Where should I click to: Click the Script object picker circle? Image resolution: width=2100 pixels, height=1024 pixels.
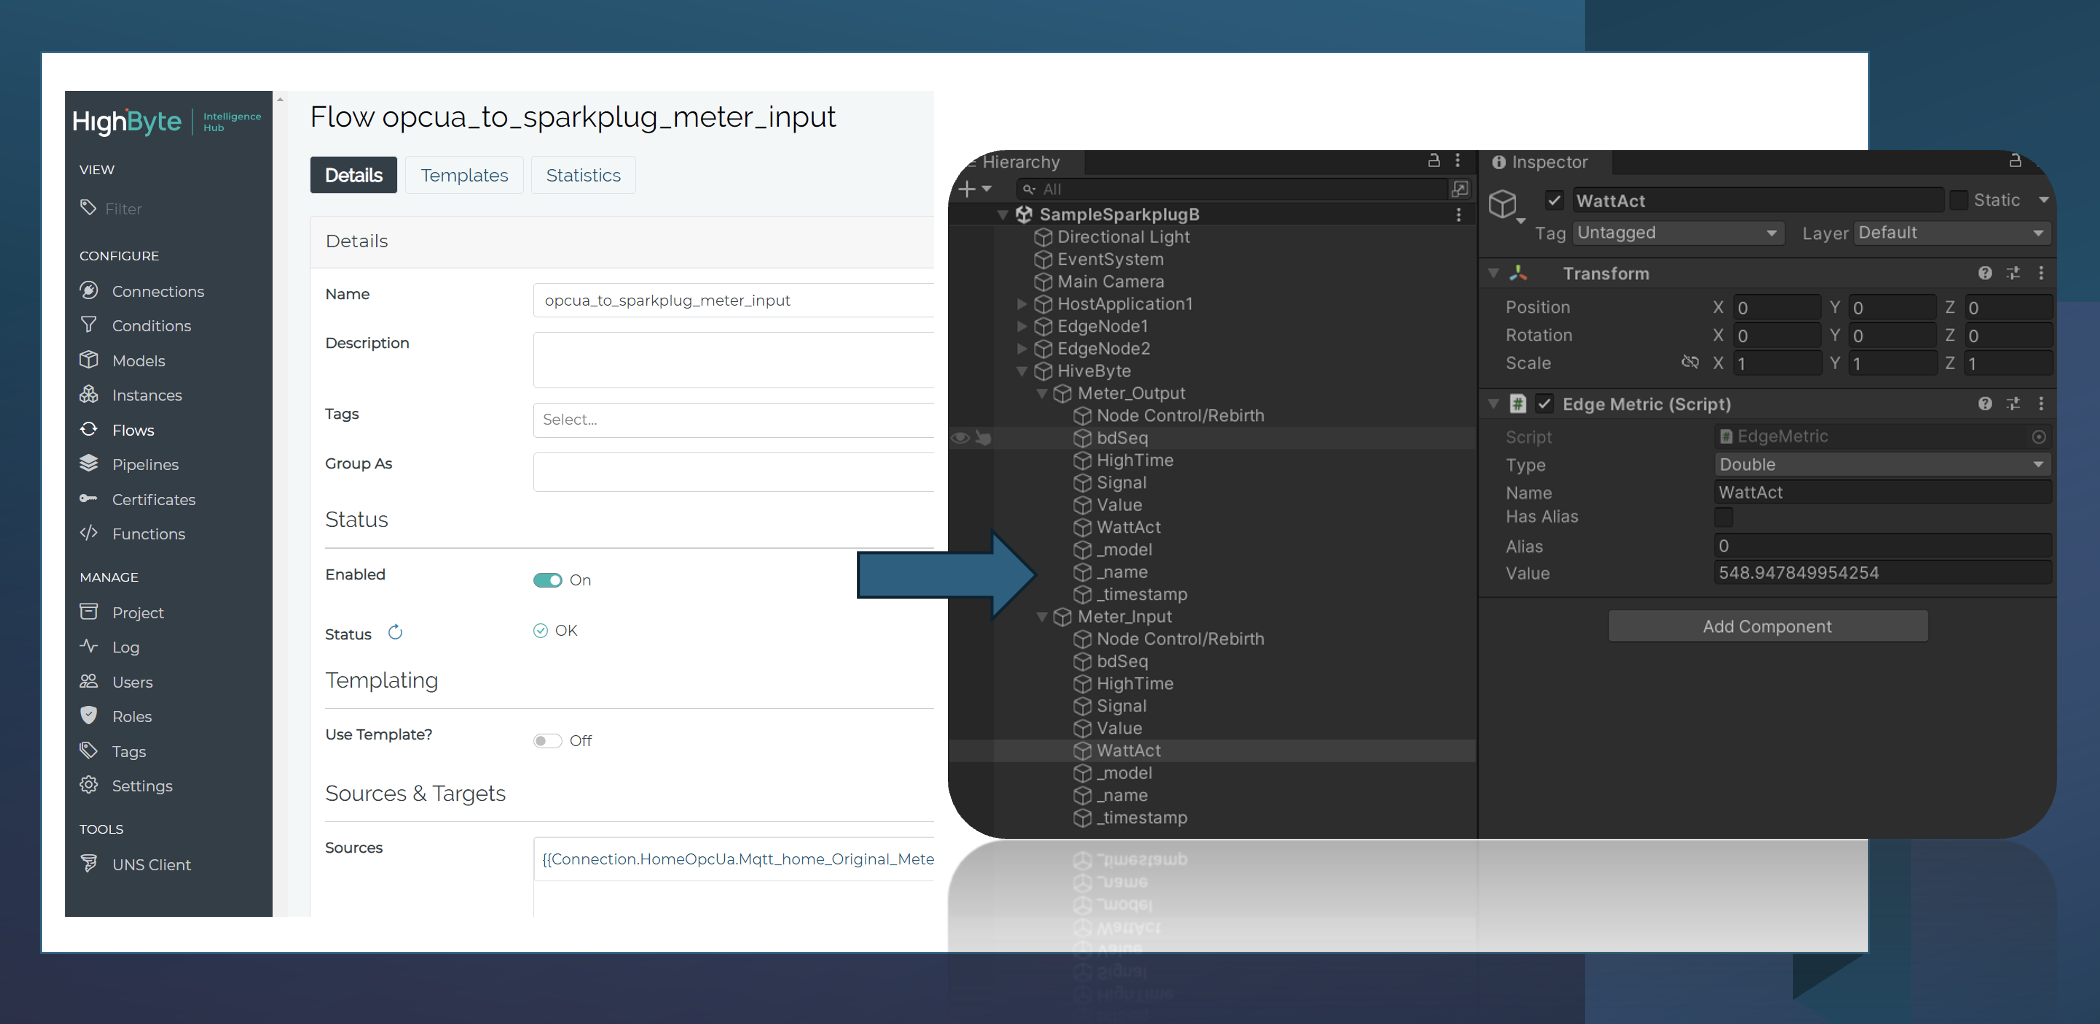click(2039, 437)
